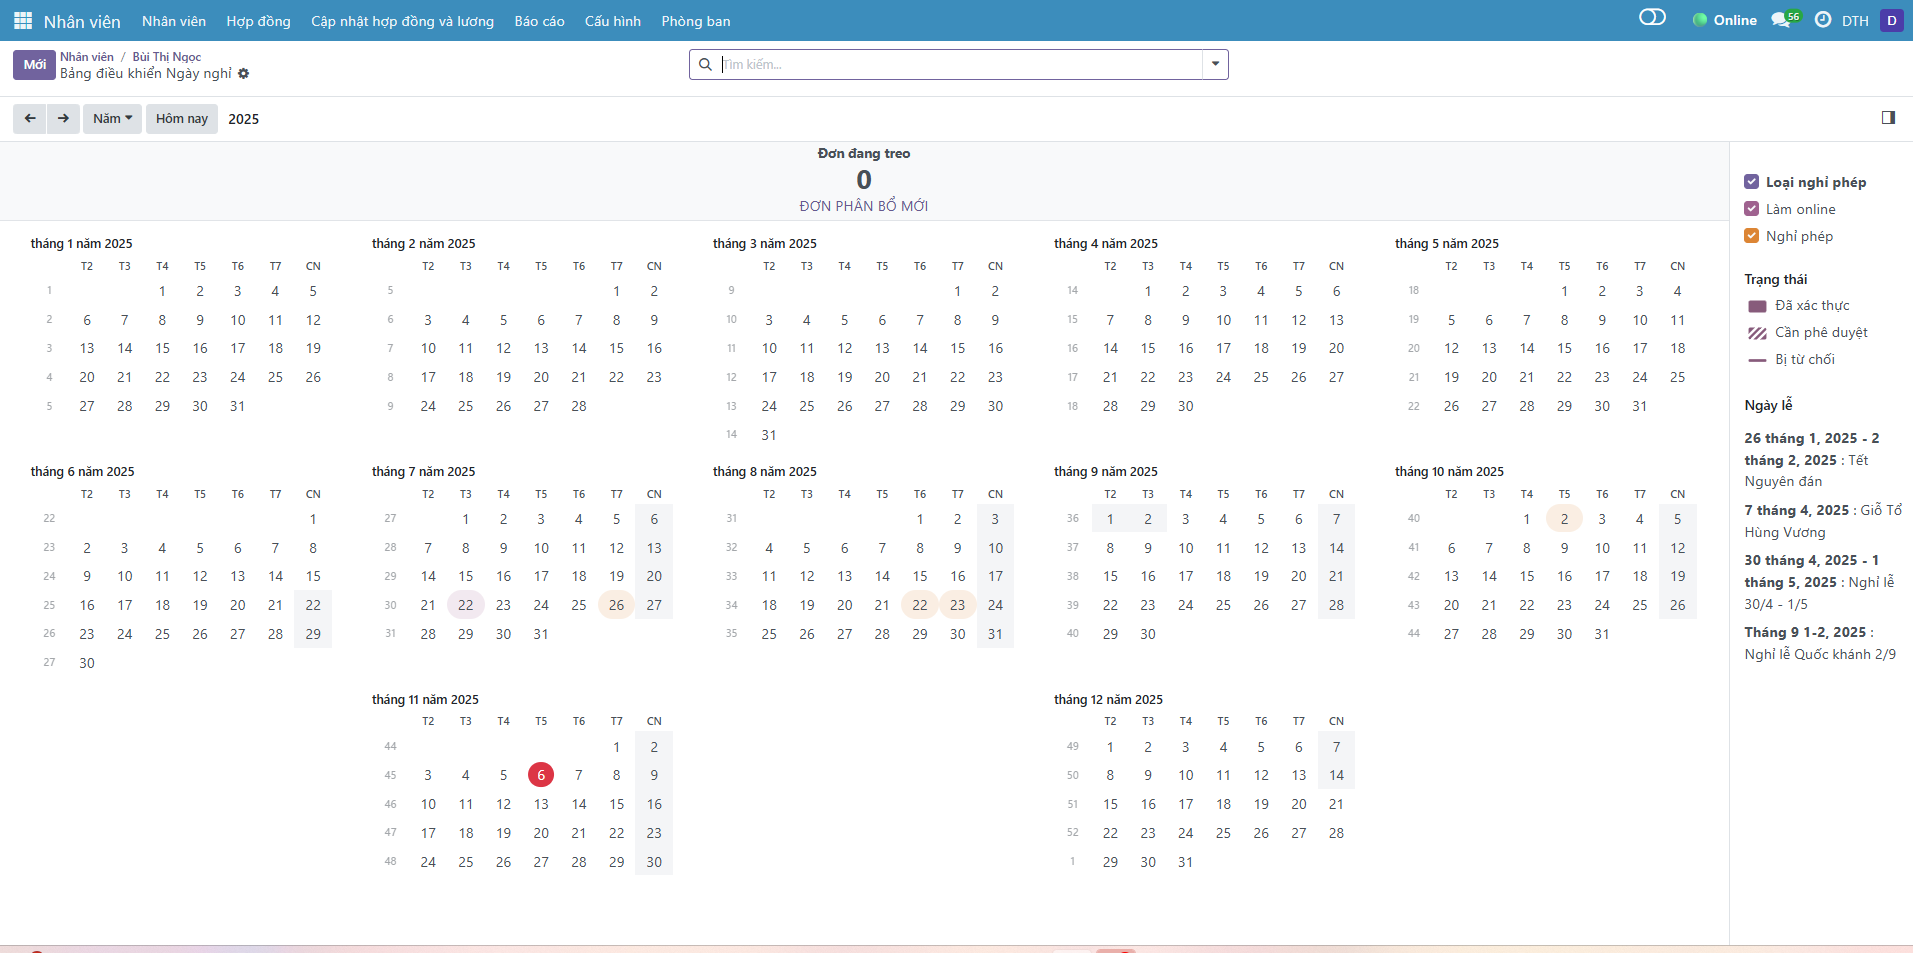Open the Báo cáo menu
Viewport: 1913px width, 953px height.
539,21
